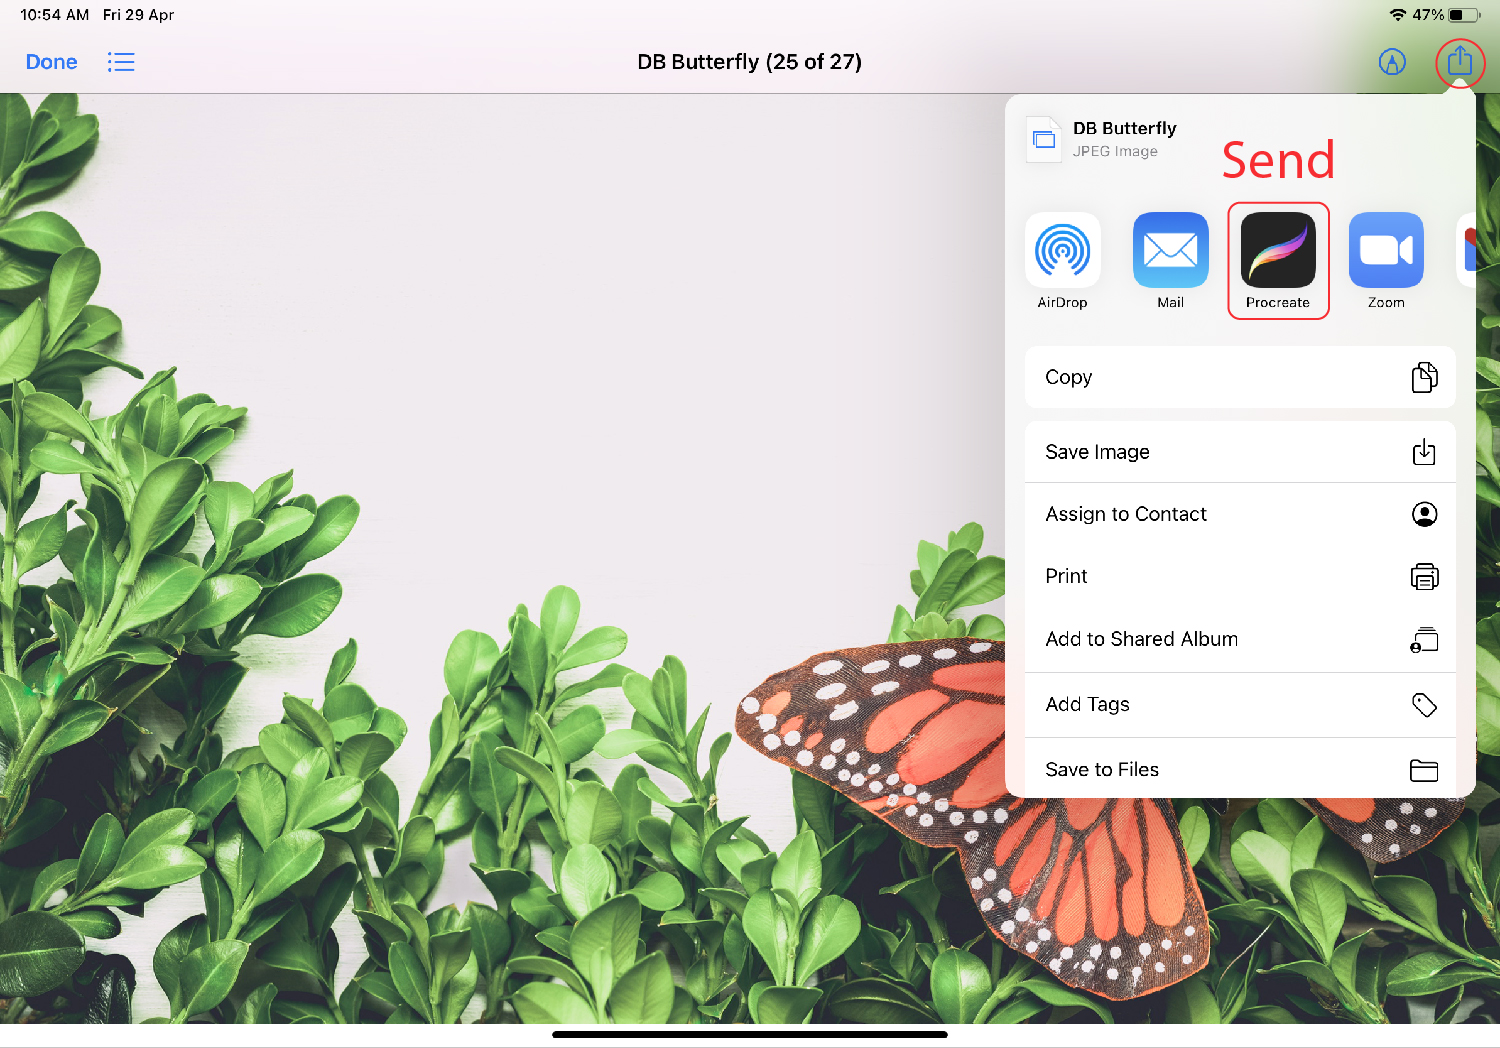The image size is (1500, 1048).
Task: Tap the Save to Files folder icon
Action: pos(1424,769)
